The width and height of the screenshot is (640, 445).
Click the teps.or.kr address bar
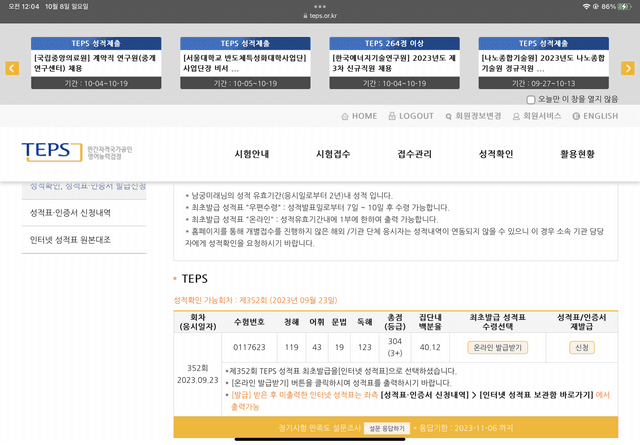point(320,16)
